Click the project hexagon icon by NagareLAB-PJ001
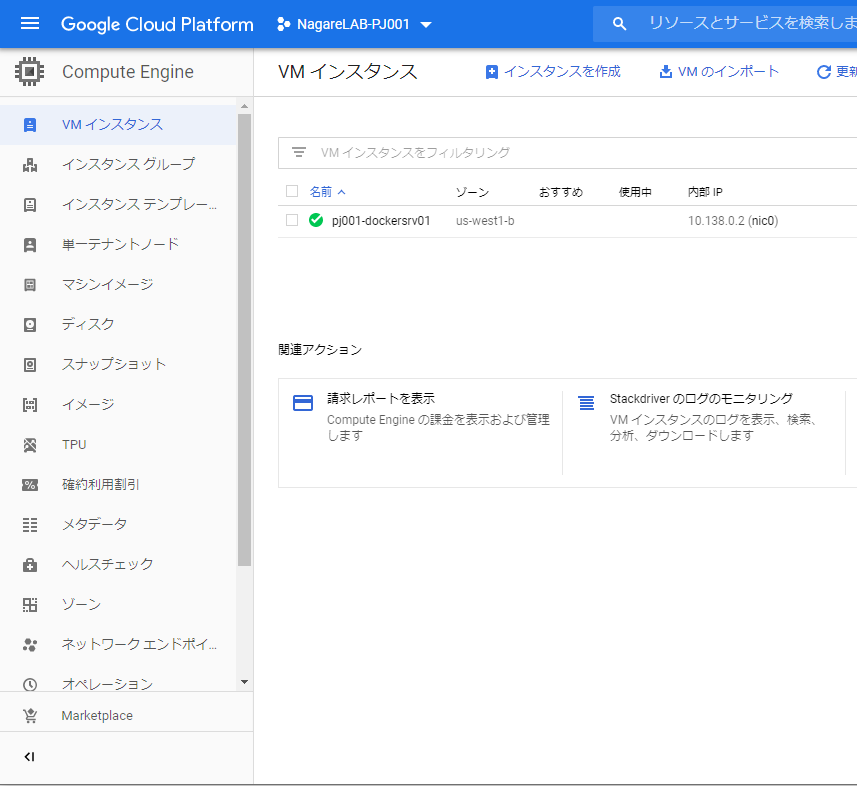Viewport: 857px width, 786px height. [x=283, y=24]
